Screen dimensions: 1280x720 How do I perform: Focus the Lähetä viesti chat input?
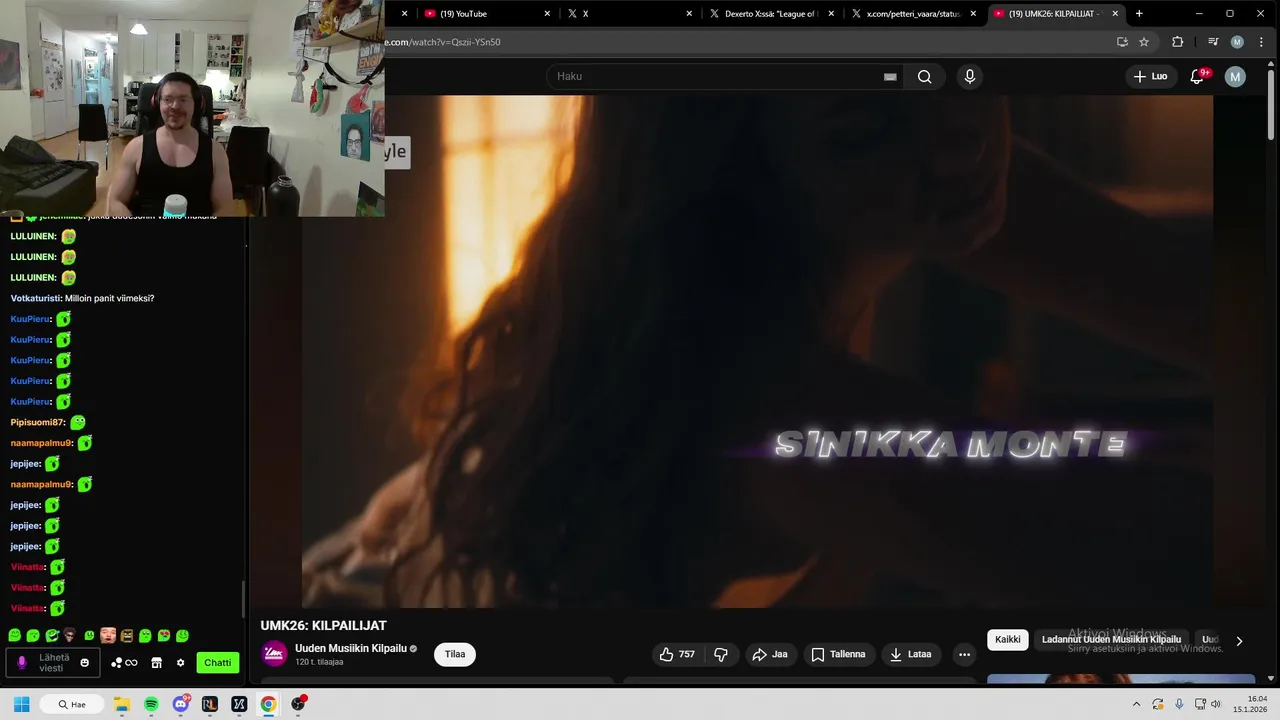(55, 663)
